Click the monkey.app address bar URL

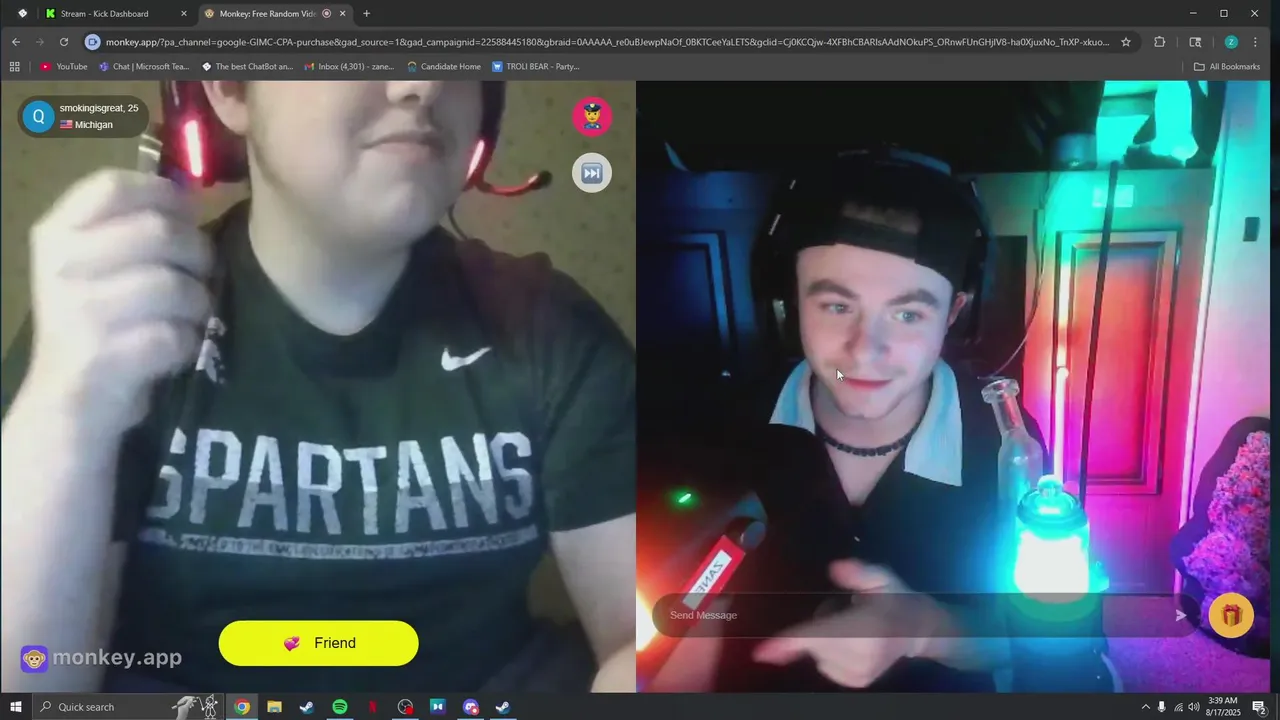click(x=607, y=42)
